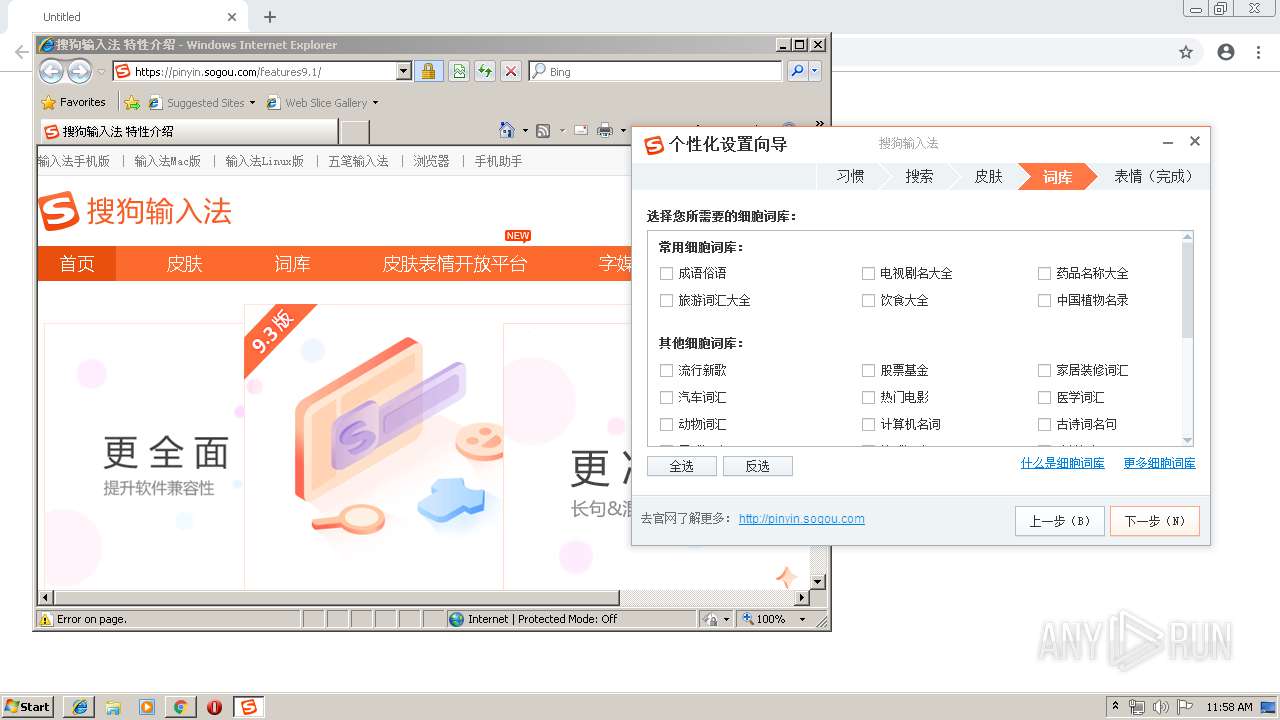Screen dimensions: 1280x720
Task: Click the Bing search magnifier button
Action: (x=797, y=71)
